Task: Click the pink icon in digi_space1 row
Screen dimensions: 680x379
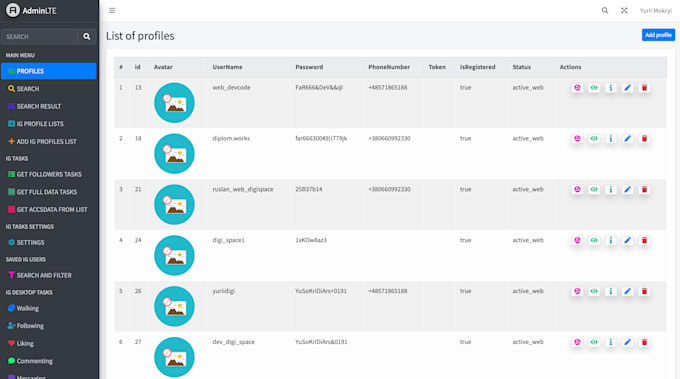Action: tap(577, 240)
